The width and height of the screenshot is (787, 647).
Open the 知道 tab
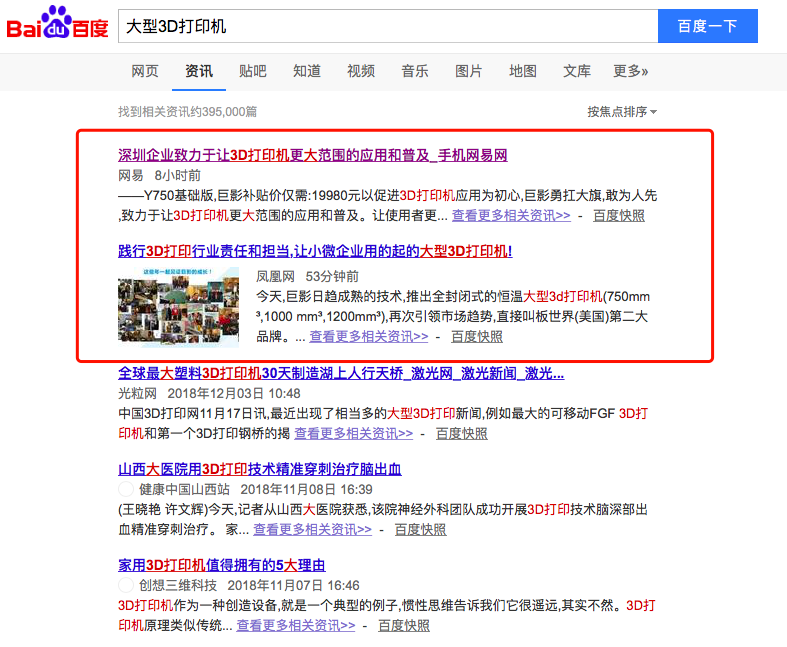point(307,71)
